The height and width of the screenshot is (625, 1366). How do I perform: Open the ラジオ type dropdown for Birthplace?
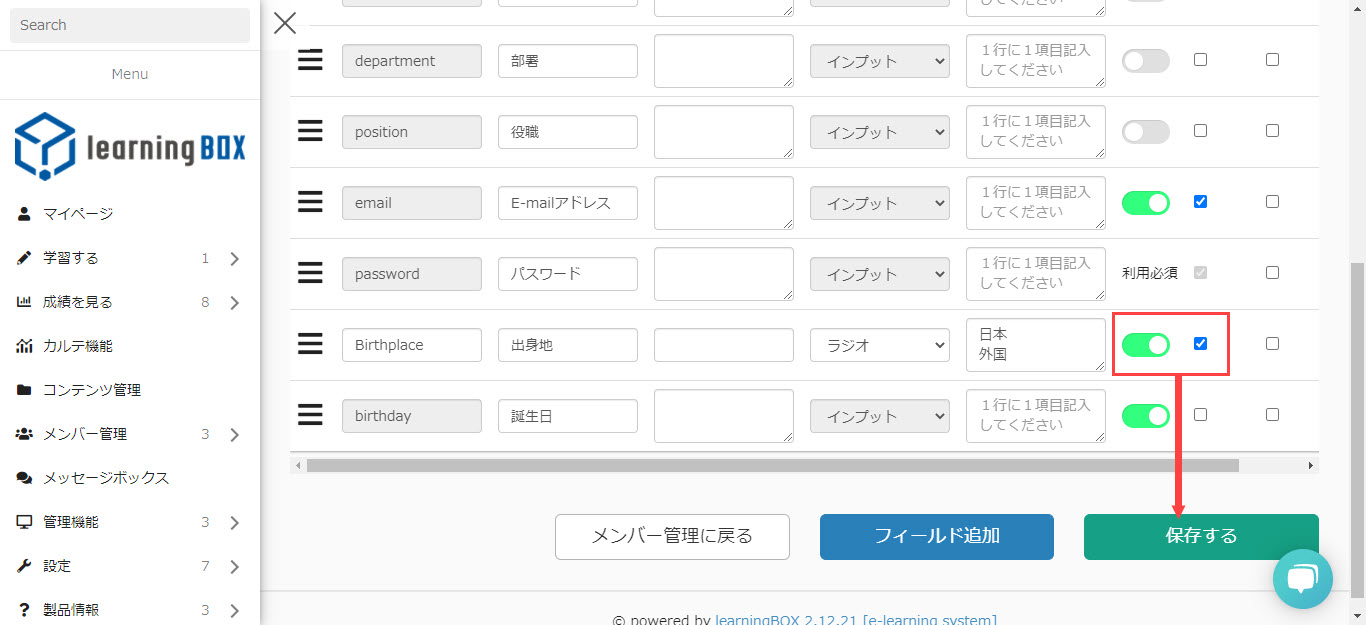tap(879, 345)
